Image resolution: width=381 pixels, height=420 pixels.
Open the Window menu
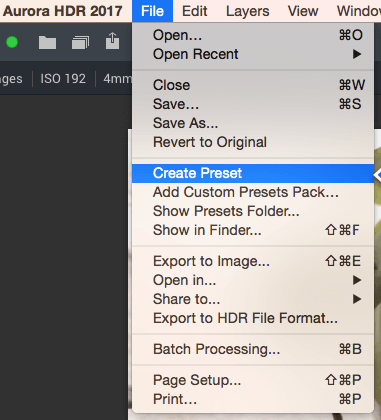[x=358, y=11]
